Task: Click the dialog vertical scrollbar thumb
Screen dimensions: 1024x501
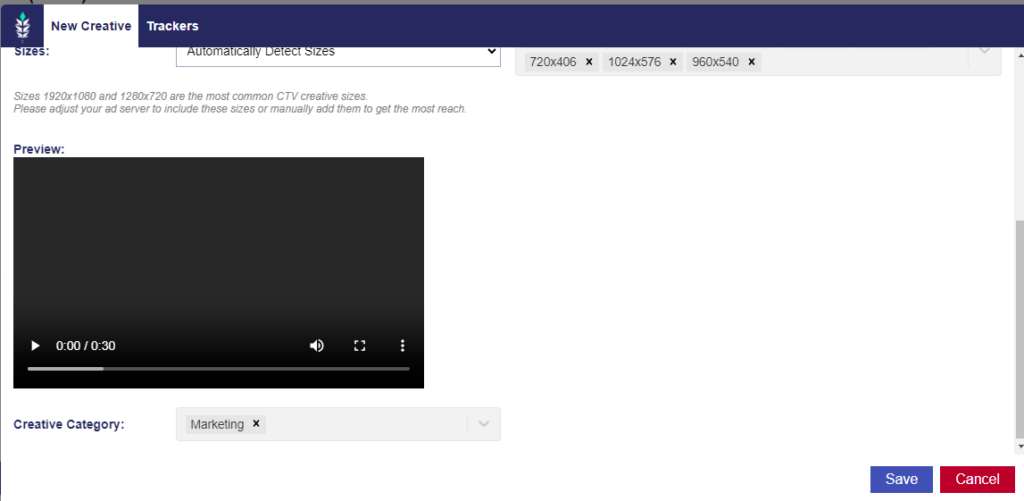Action: tap(1019, 329)
